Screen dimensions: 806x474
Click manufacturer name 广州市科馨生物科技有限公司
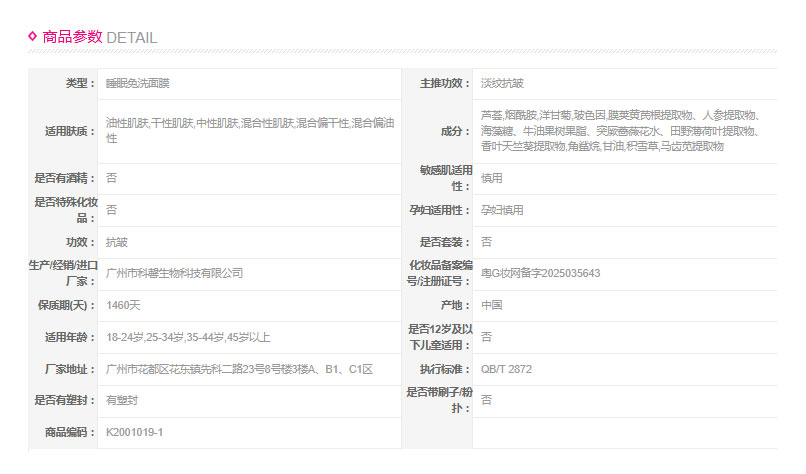[174, 273]
